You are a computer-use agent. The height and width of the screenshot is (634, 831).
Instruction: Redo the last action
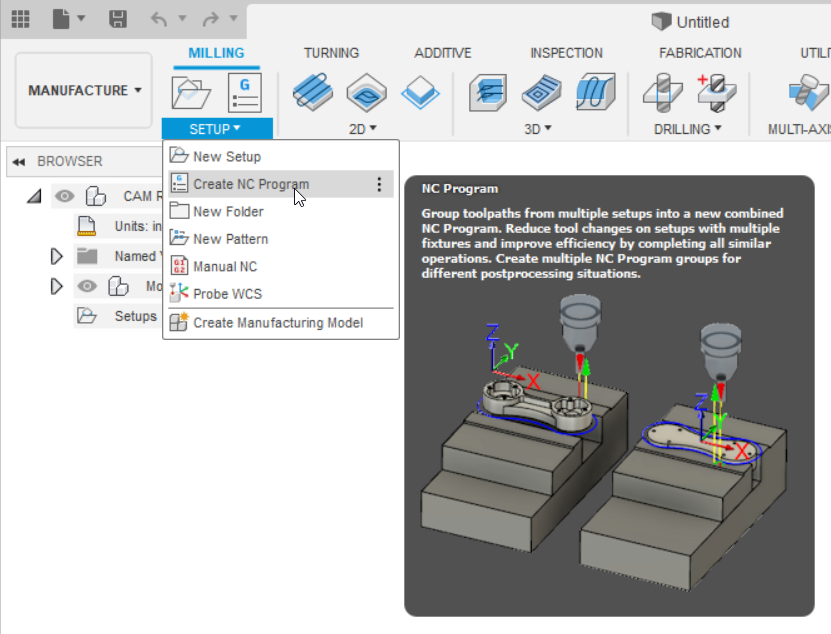[210, 19]
